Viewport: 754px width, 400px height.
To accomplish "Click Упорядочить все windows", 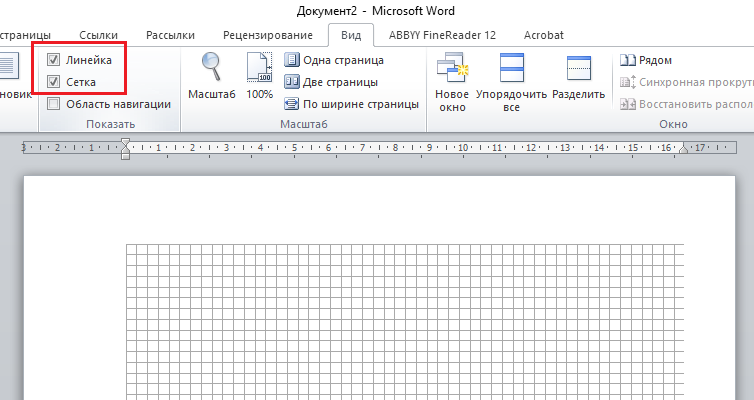I will coord(511,82).
